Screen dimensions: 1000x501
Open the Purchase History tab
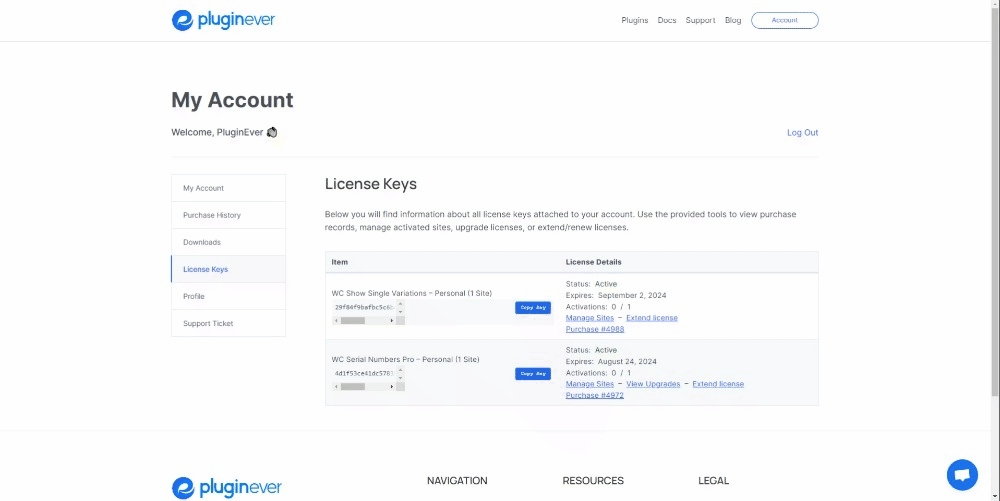click(x=228, y=215)
